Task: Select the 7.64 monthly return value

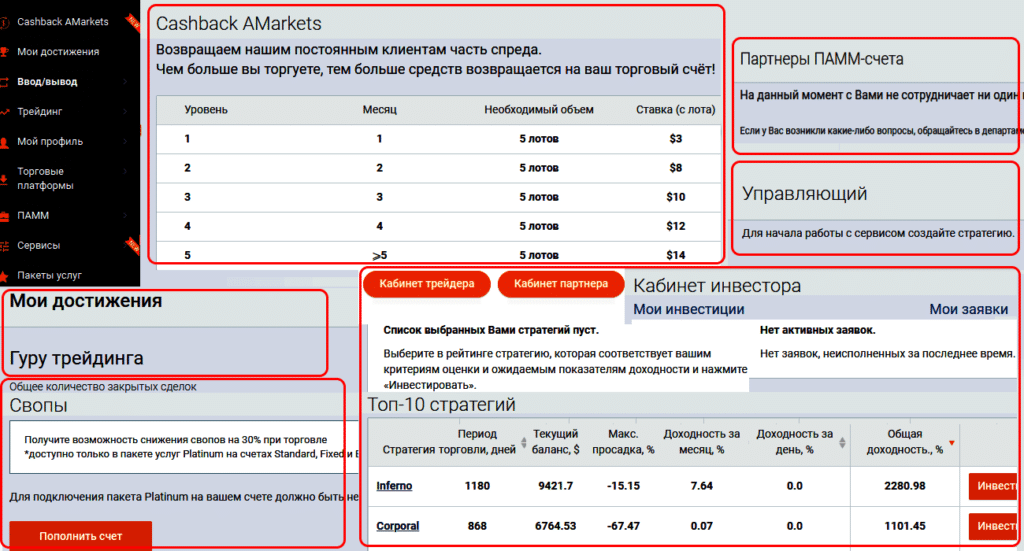Action: [701, 486]
